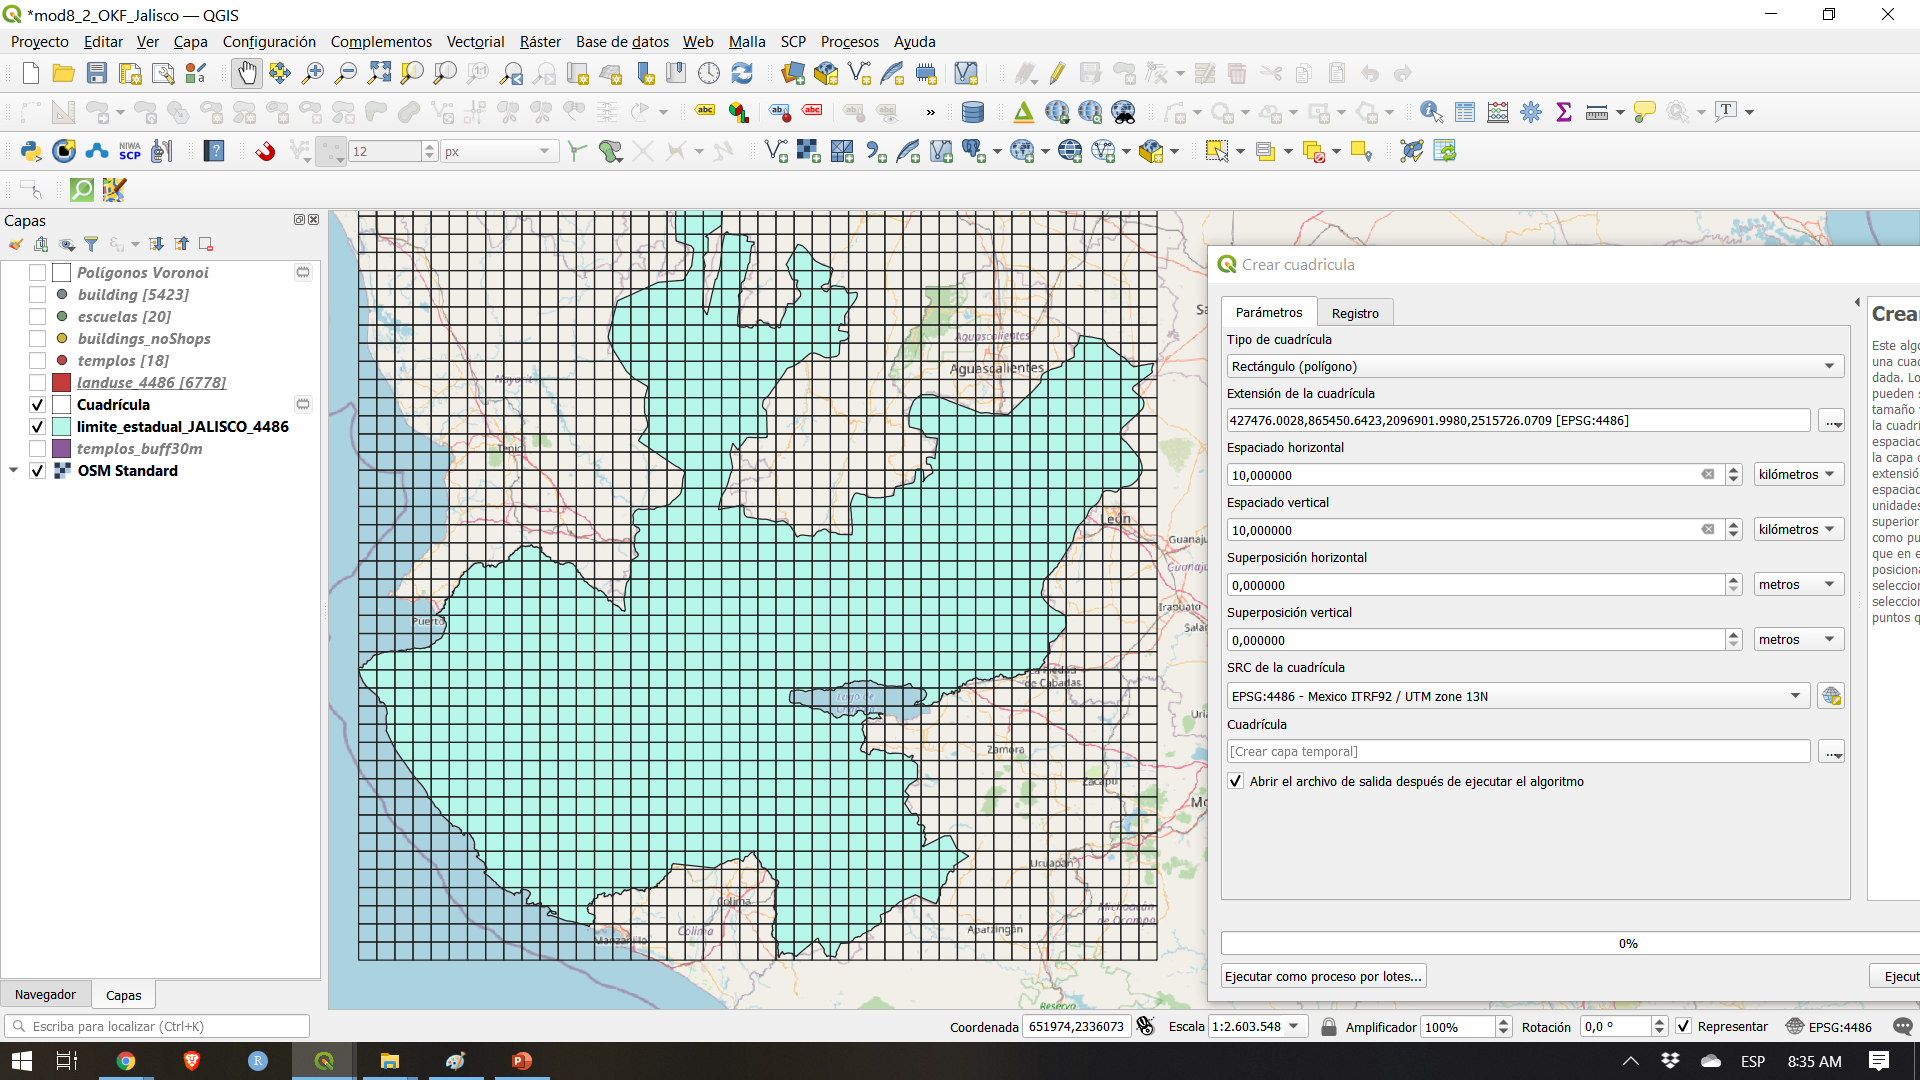
Task: Enable the building [5423] layer
Action: 37,294
